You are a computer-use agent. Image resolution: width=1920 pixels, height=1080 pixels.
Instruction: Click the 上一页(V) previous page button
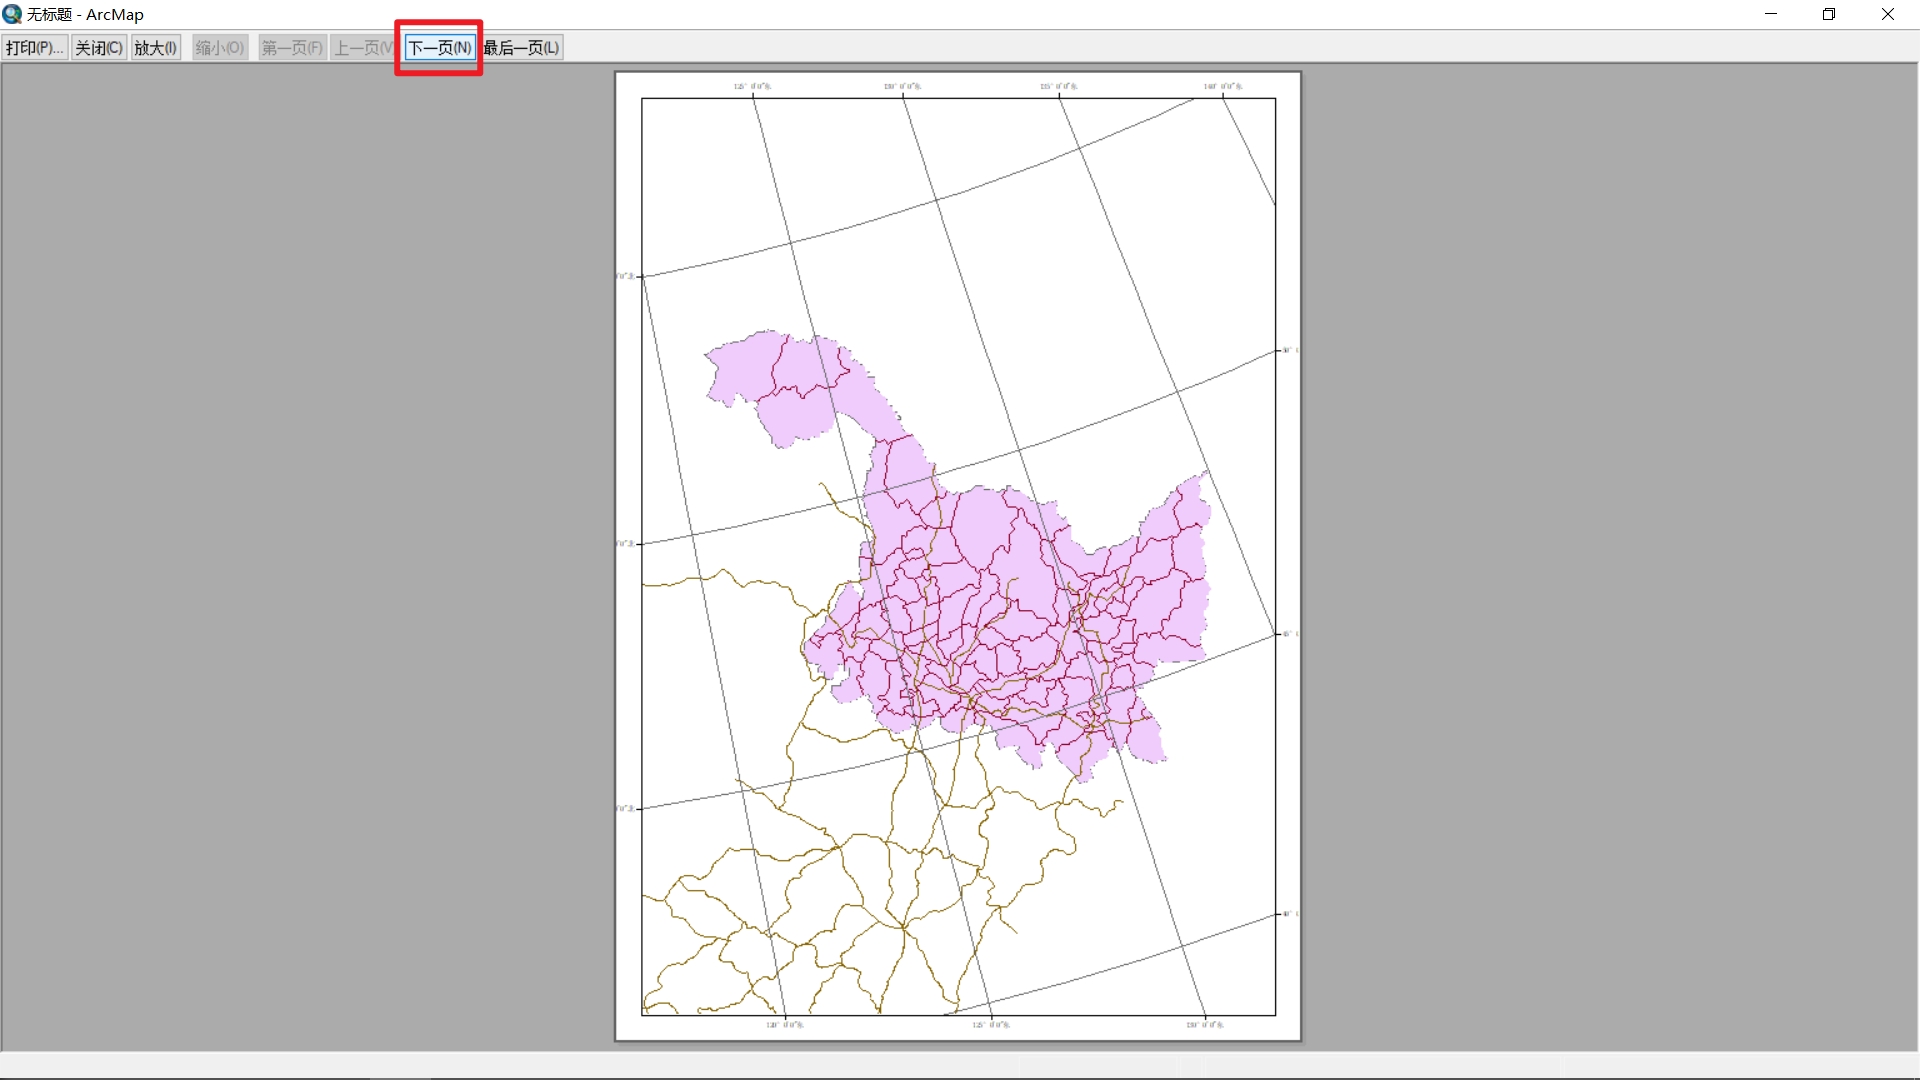(362, 48)
